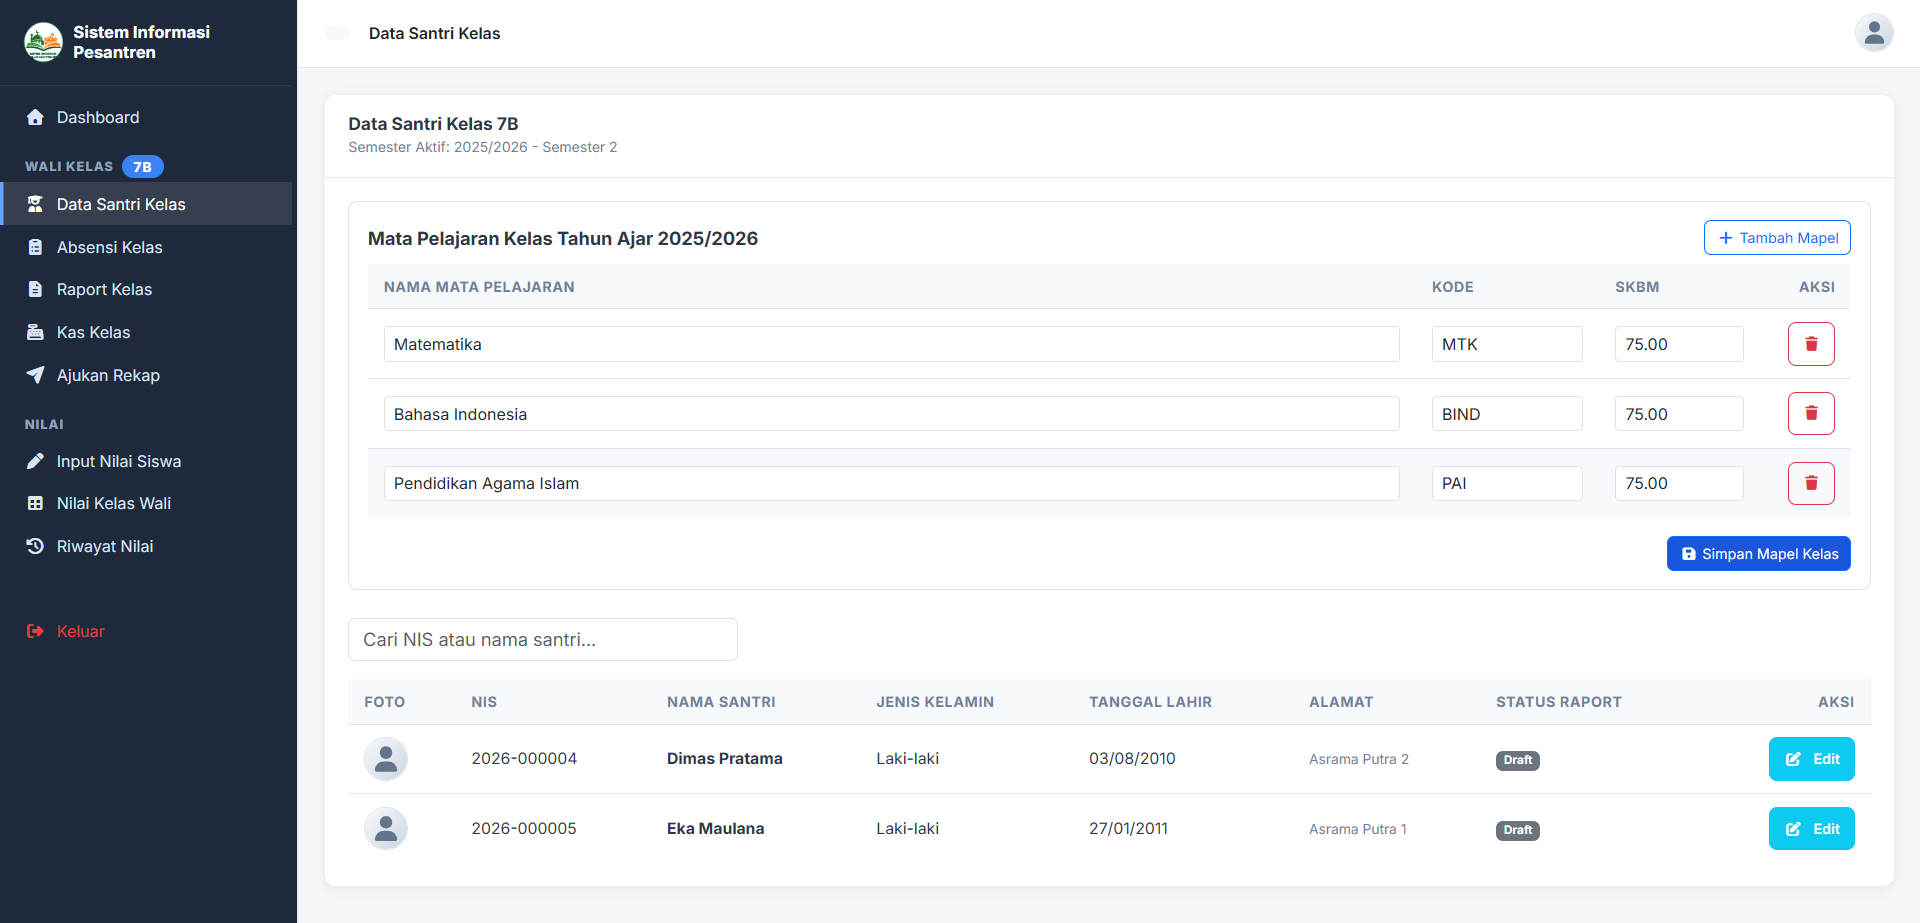The height and width of the screenshot is (923, 1920).
Task: Click the name Dimas Pratama
Action: click(725, 759)
